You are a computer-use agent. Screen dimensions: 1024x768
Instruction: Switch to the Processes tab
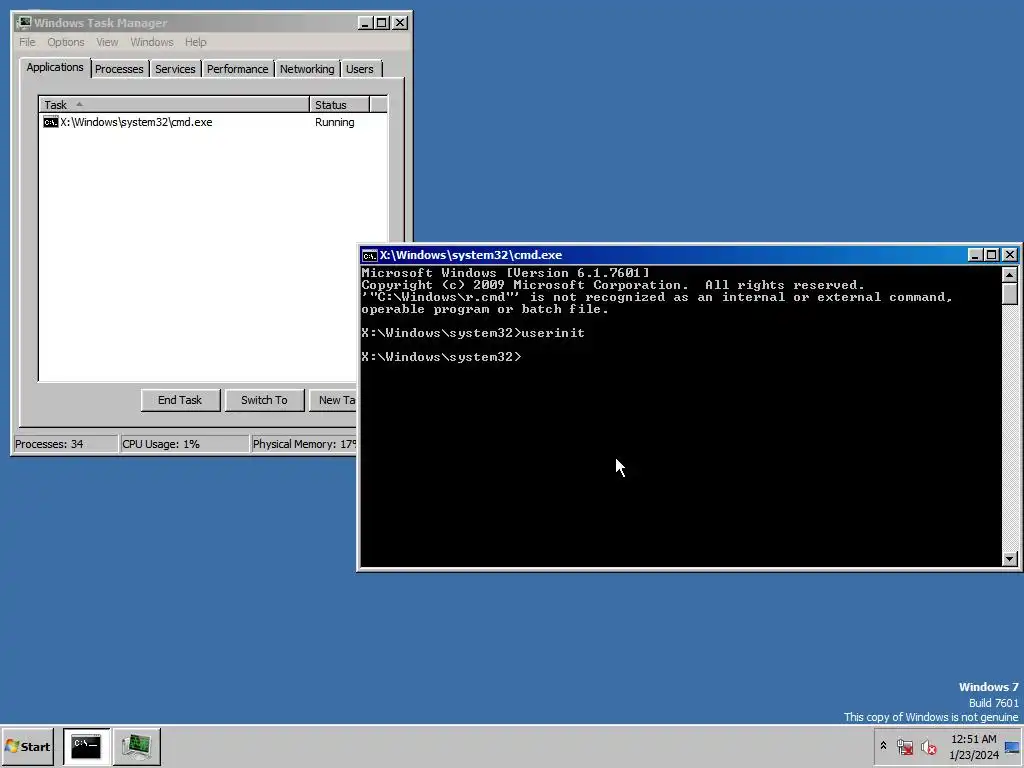click(119, 69)
